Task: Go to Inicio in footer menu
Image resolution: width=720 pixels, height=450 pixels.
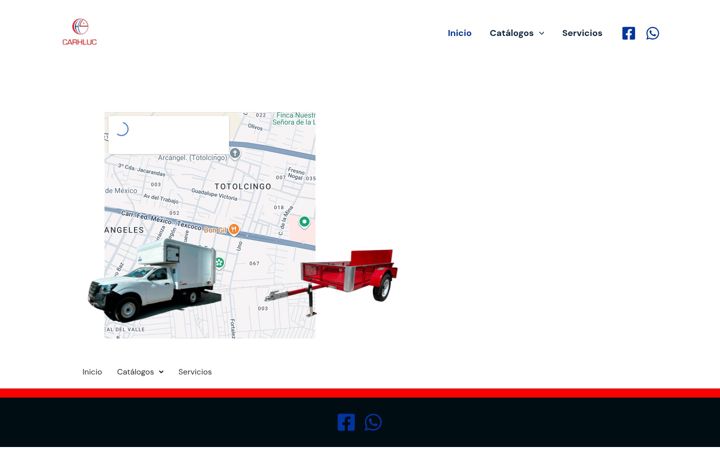Action: (92, 372)
